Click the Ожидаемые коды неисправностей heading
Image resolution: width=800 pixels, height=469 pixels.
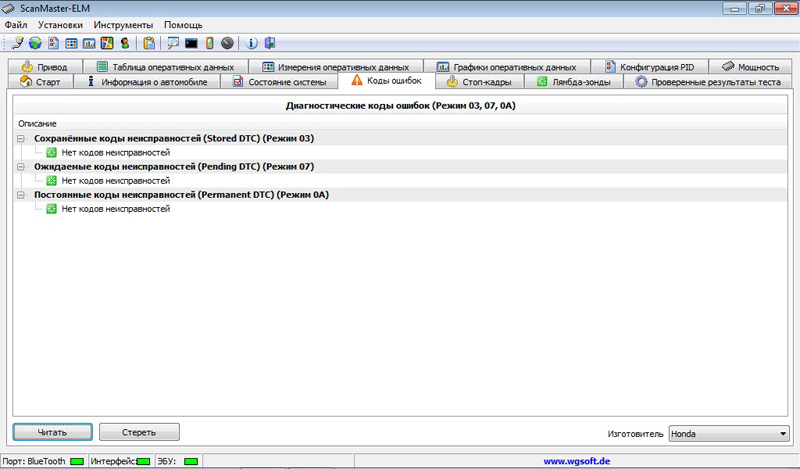(x=174, y=166)
